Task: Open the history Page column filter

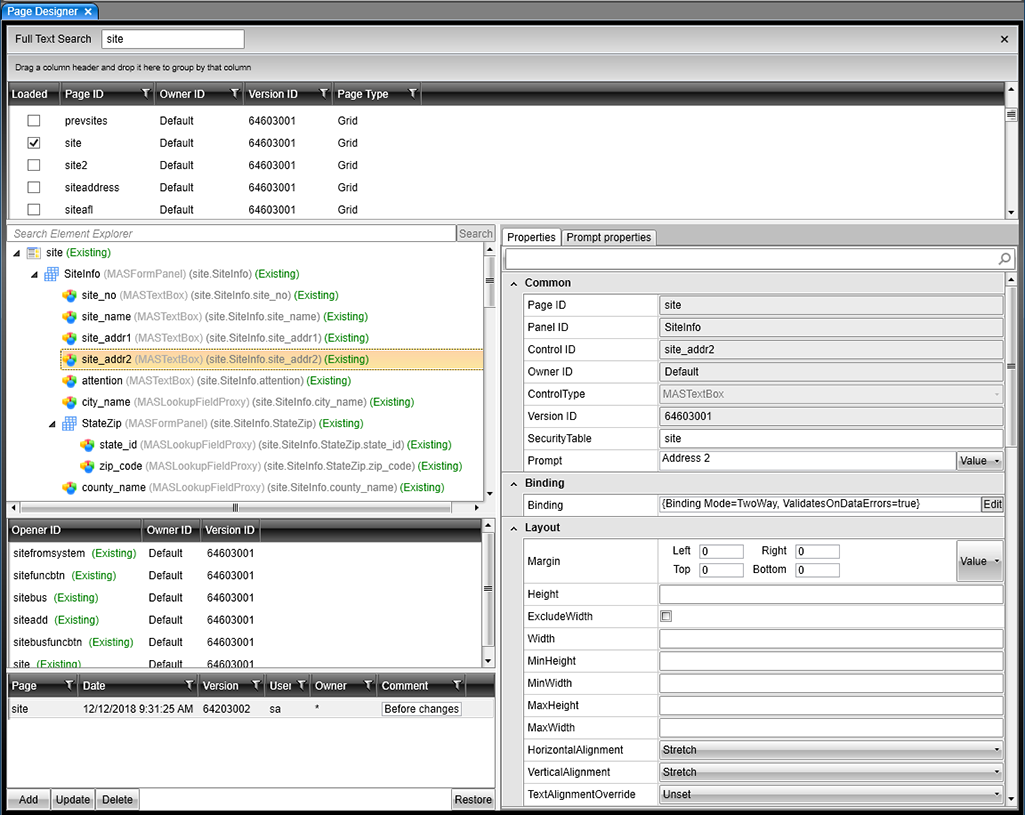Action: pos(69,685)
